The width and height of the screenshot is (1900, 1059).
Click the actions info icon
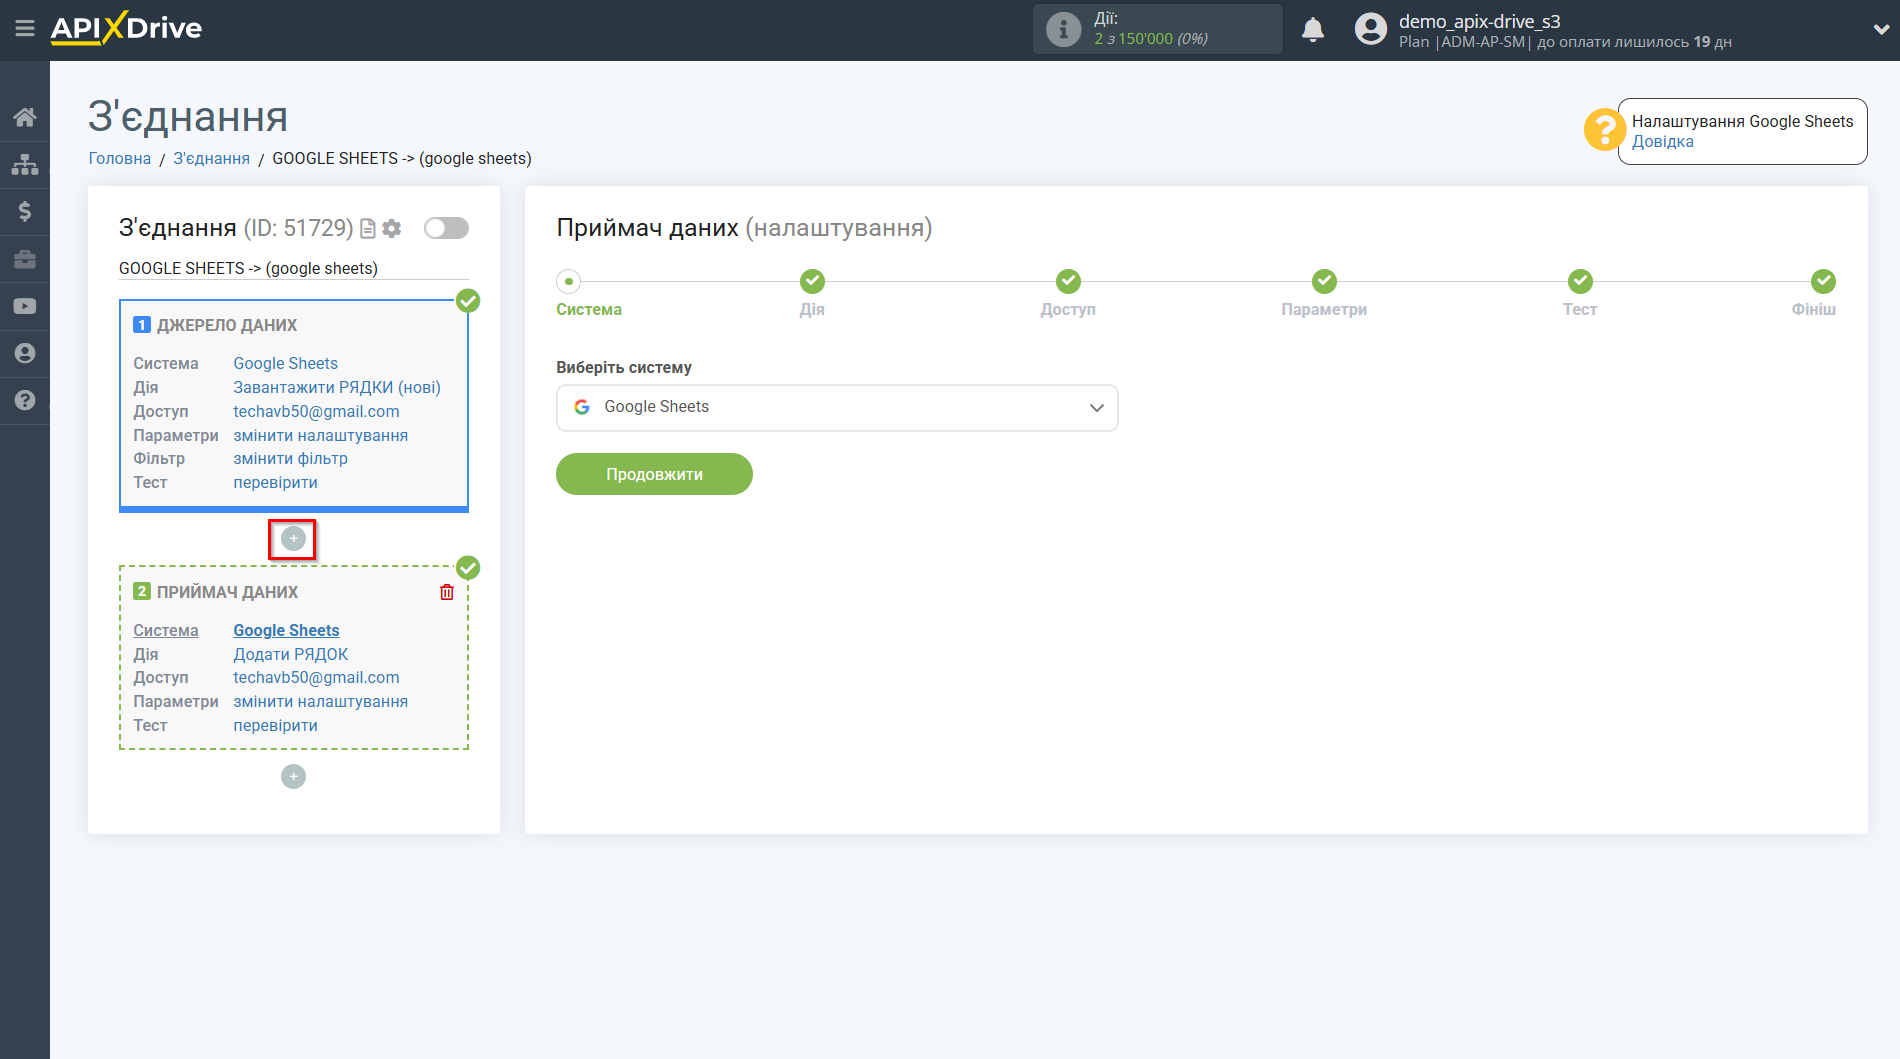1063,29
